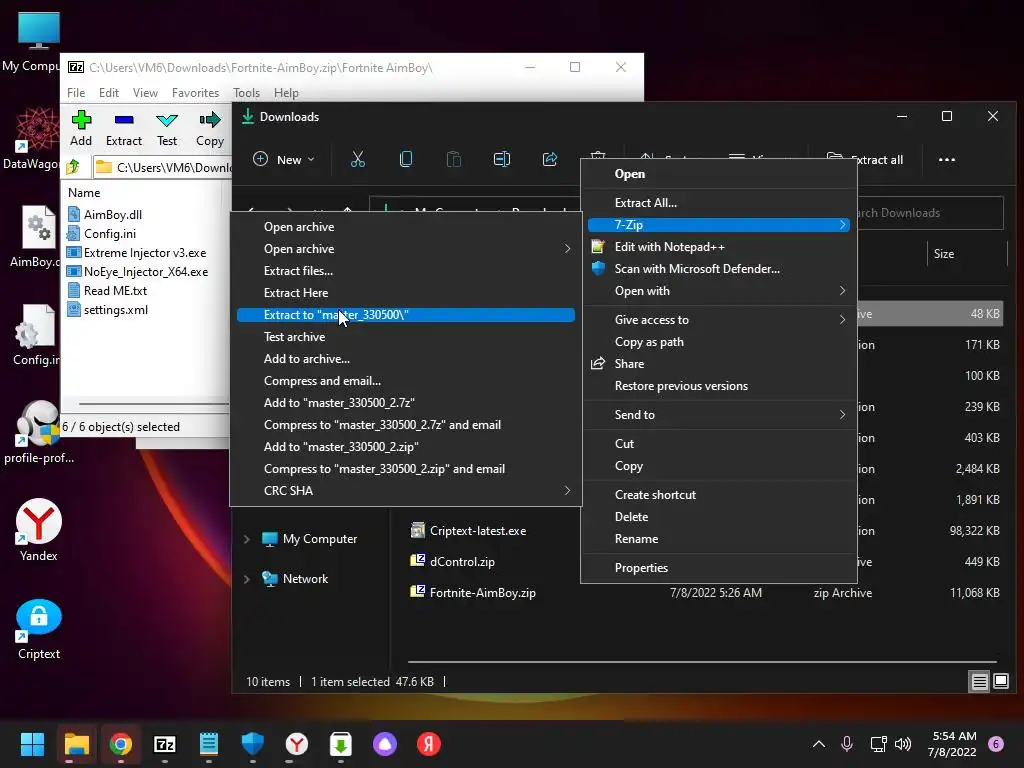Image resolution: width=1024 pixels, height=768 pixels.
Task: Click the Share icon in Downloads toolbar
Action: (x=550, y=159)
